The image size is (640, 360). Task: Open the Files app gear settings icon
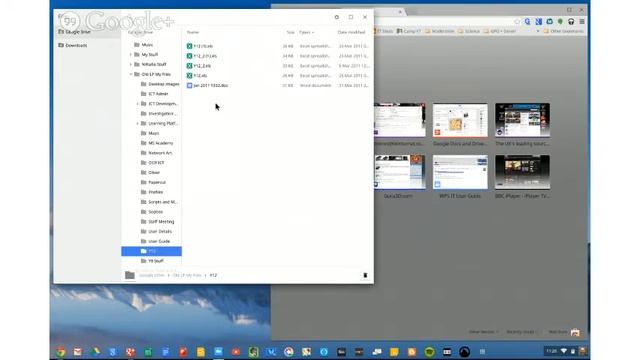[337, 17]
